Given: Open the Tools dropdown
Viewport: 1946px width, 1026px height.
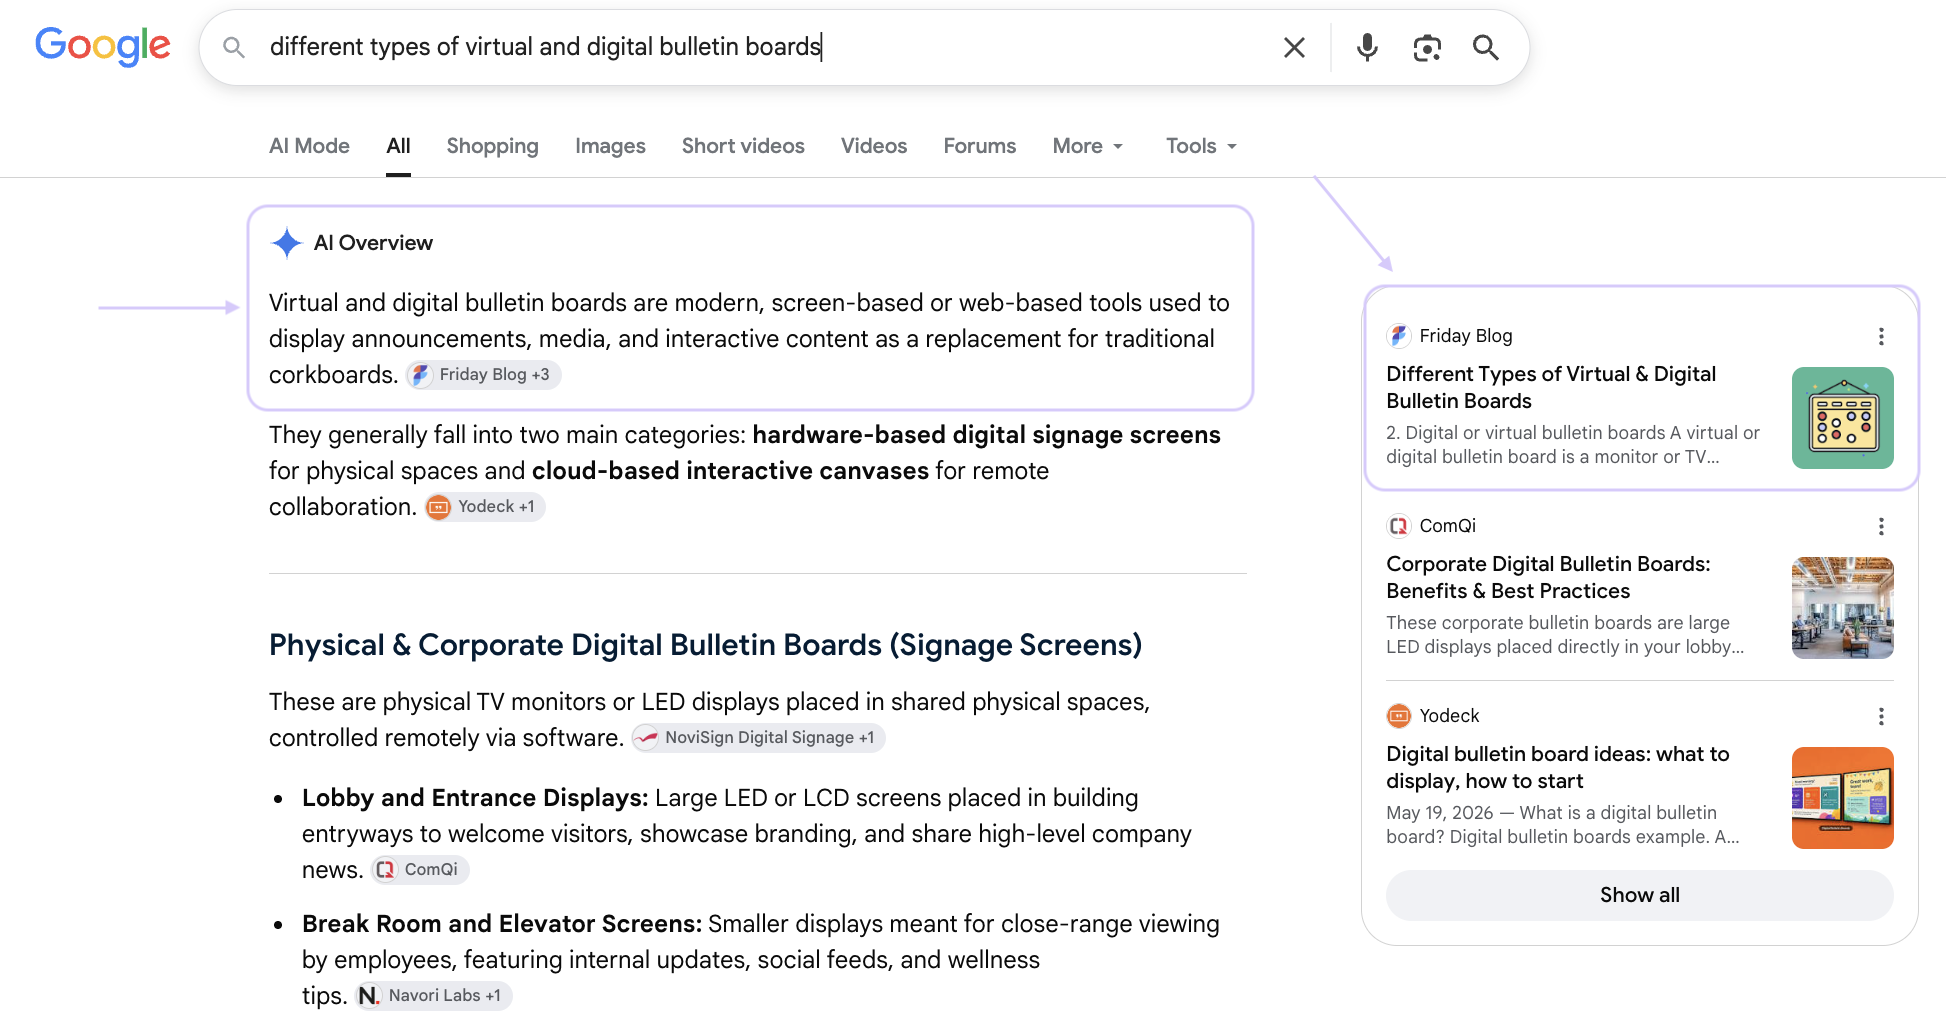Looking at the screenshot, I should [1201, 146].
